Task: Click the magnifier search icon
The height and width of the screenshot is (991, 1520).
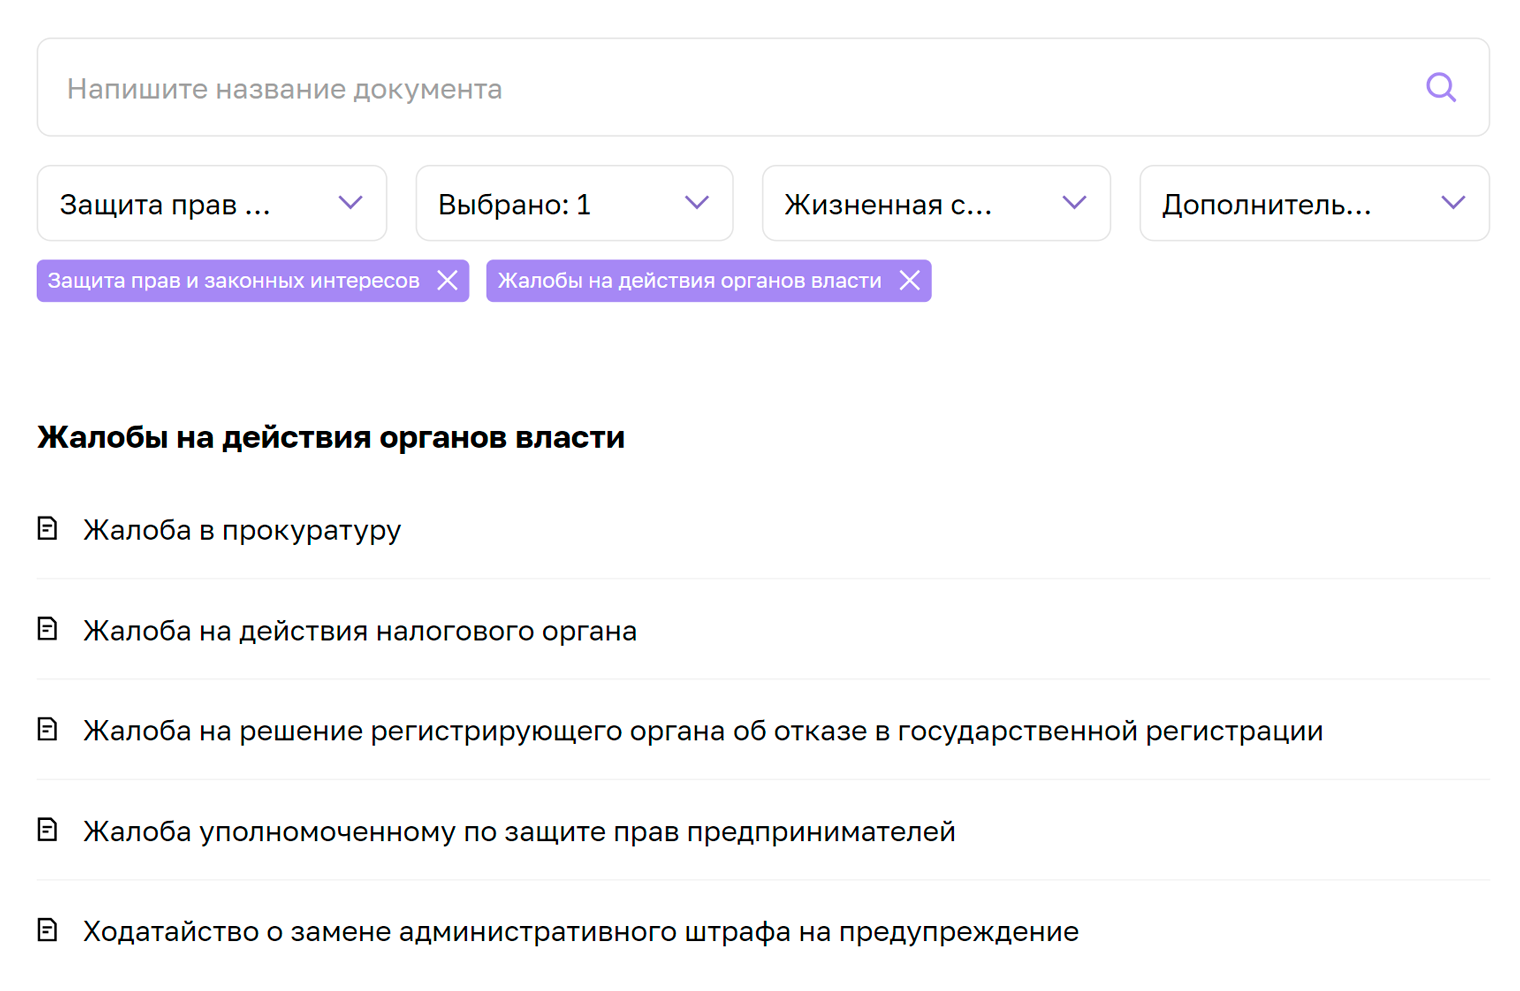Action: click(1440, 88)
